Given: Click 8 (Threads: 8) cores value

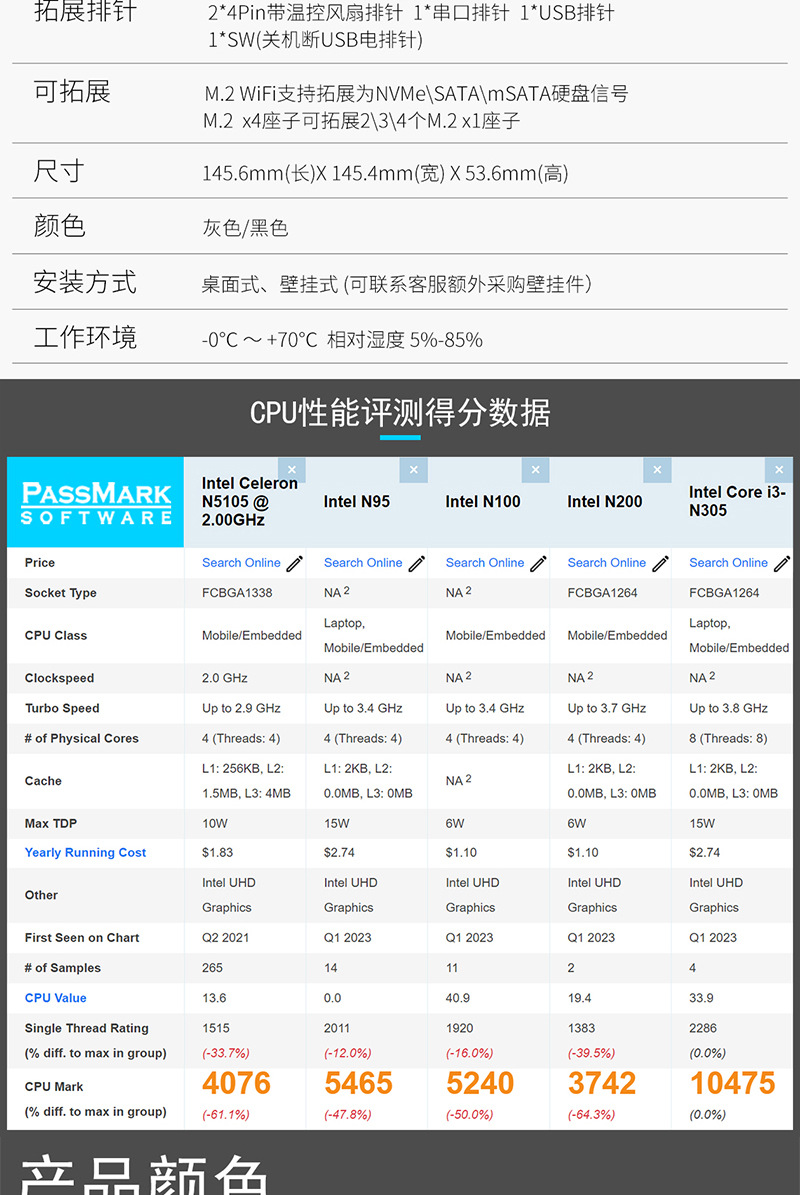Looking at the screenshot, I should (728, 738).
